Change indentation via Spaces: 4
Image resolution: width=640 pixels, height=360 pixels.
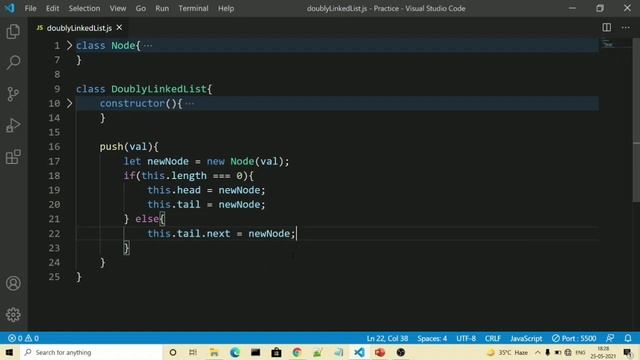432,338
